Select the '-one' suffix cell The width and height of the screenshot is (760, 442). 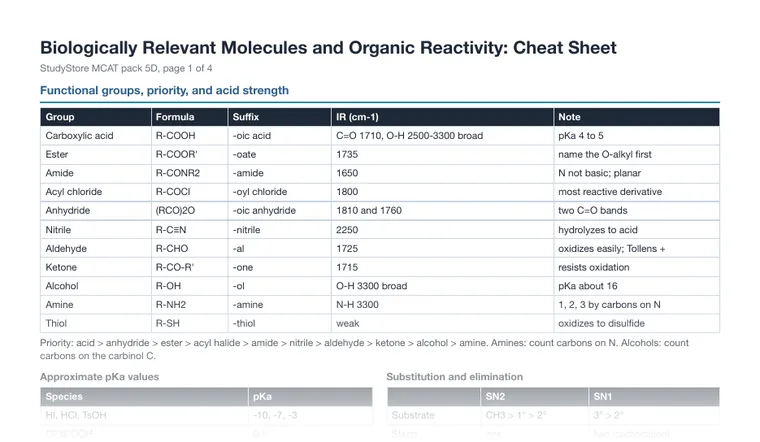(280, 267)
